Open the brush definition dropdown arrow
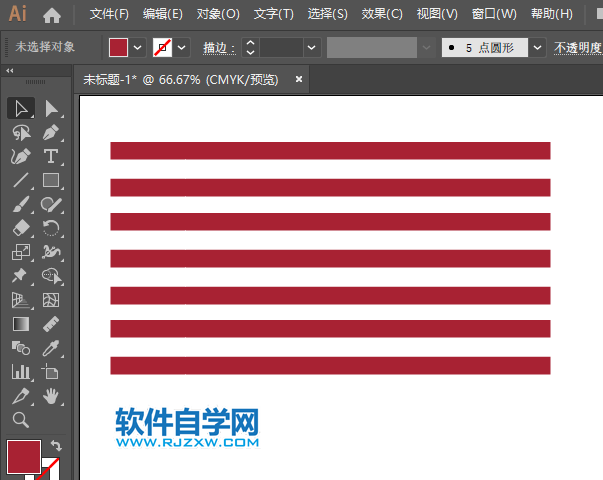This screenshot has width=603, height=480. (x=537, y=48)
